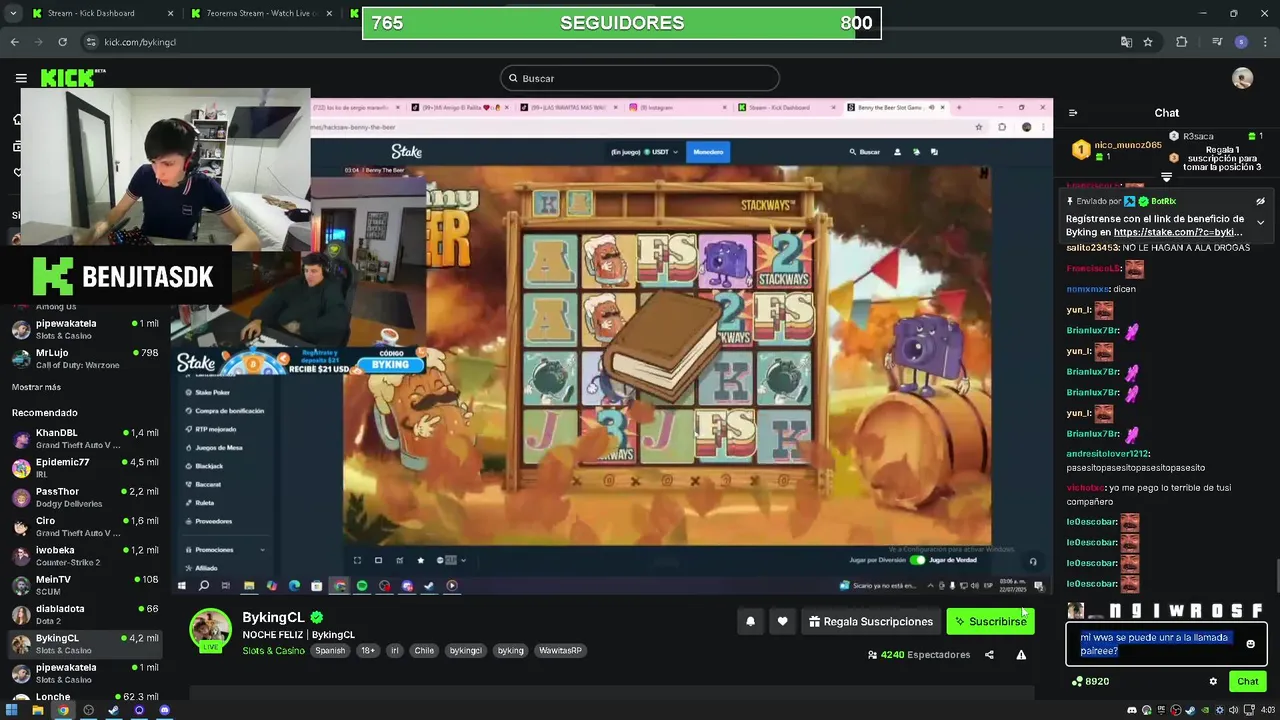Share the stream via the share icon
Viewport: 1280px width, 720px height.
click(989, 655)
